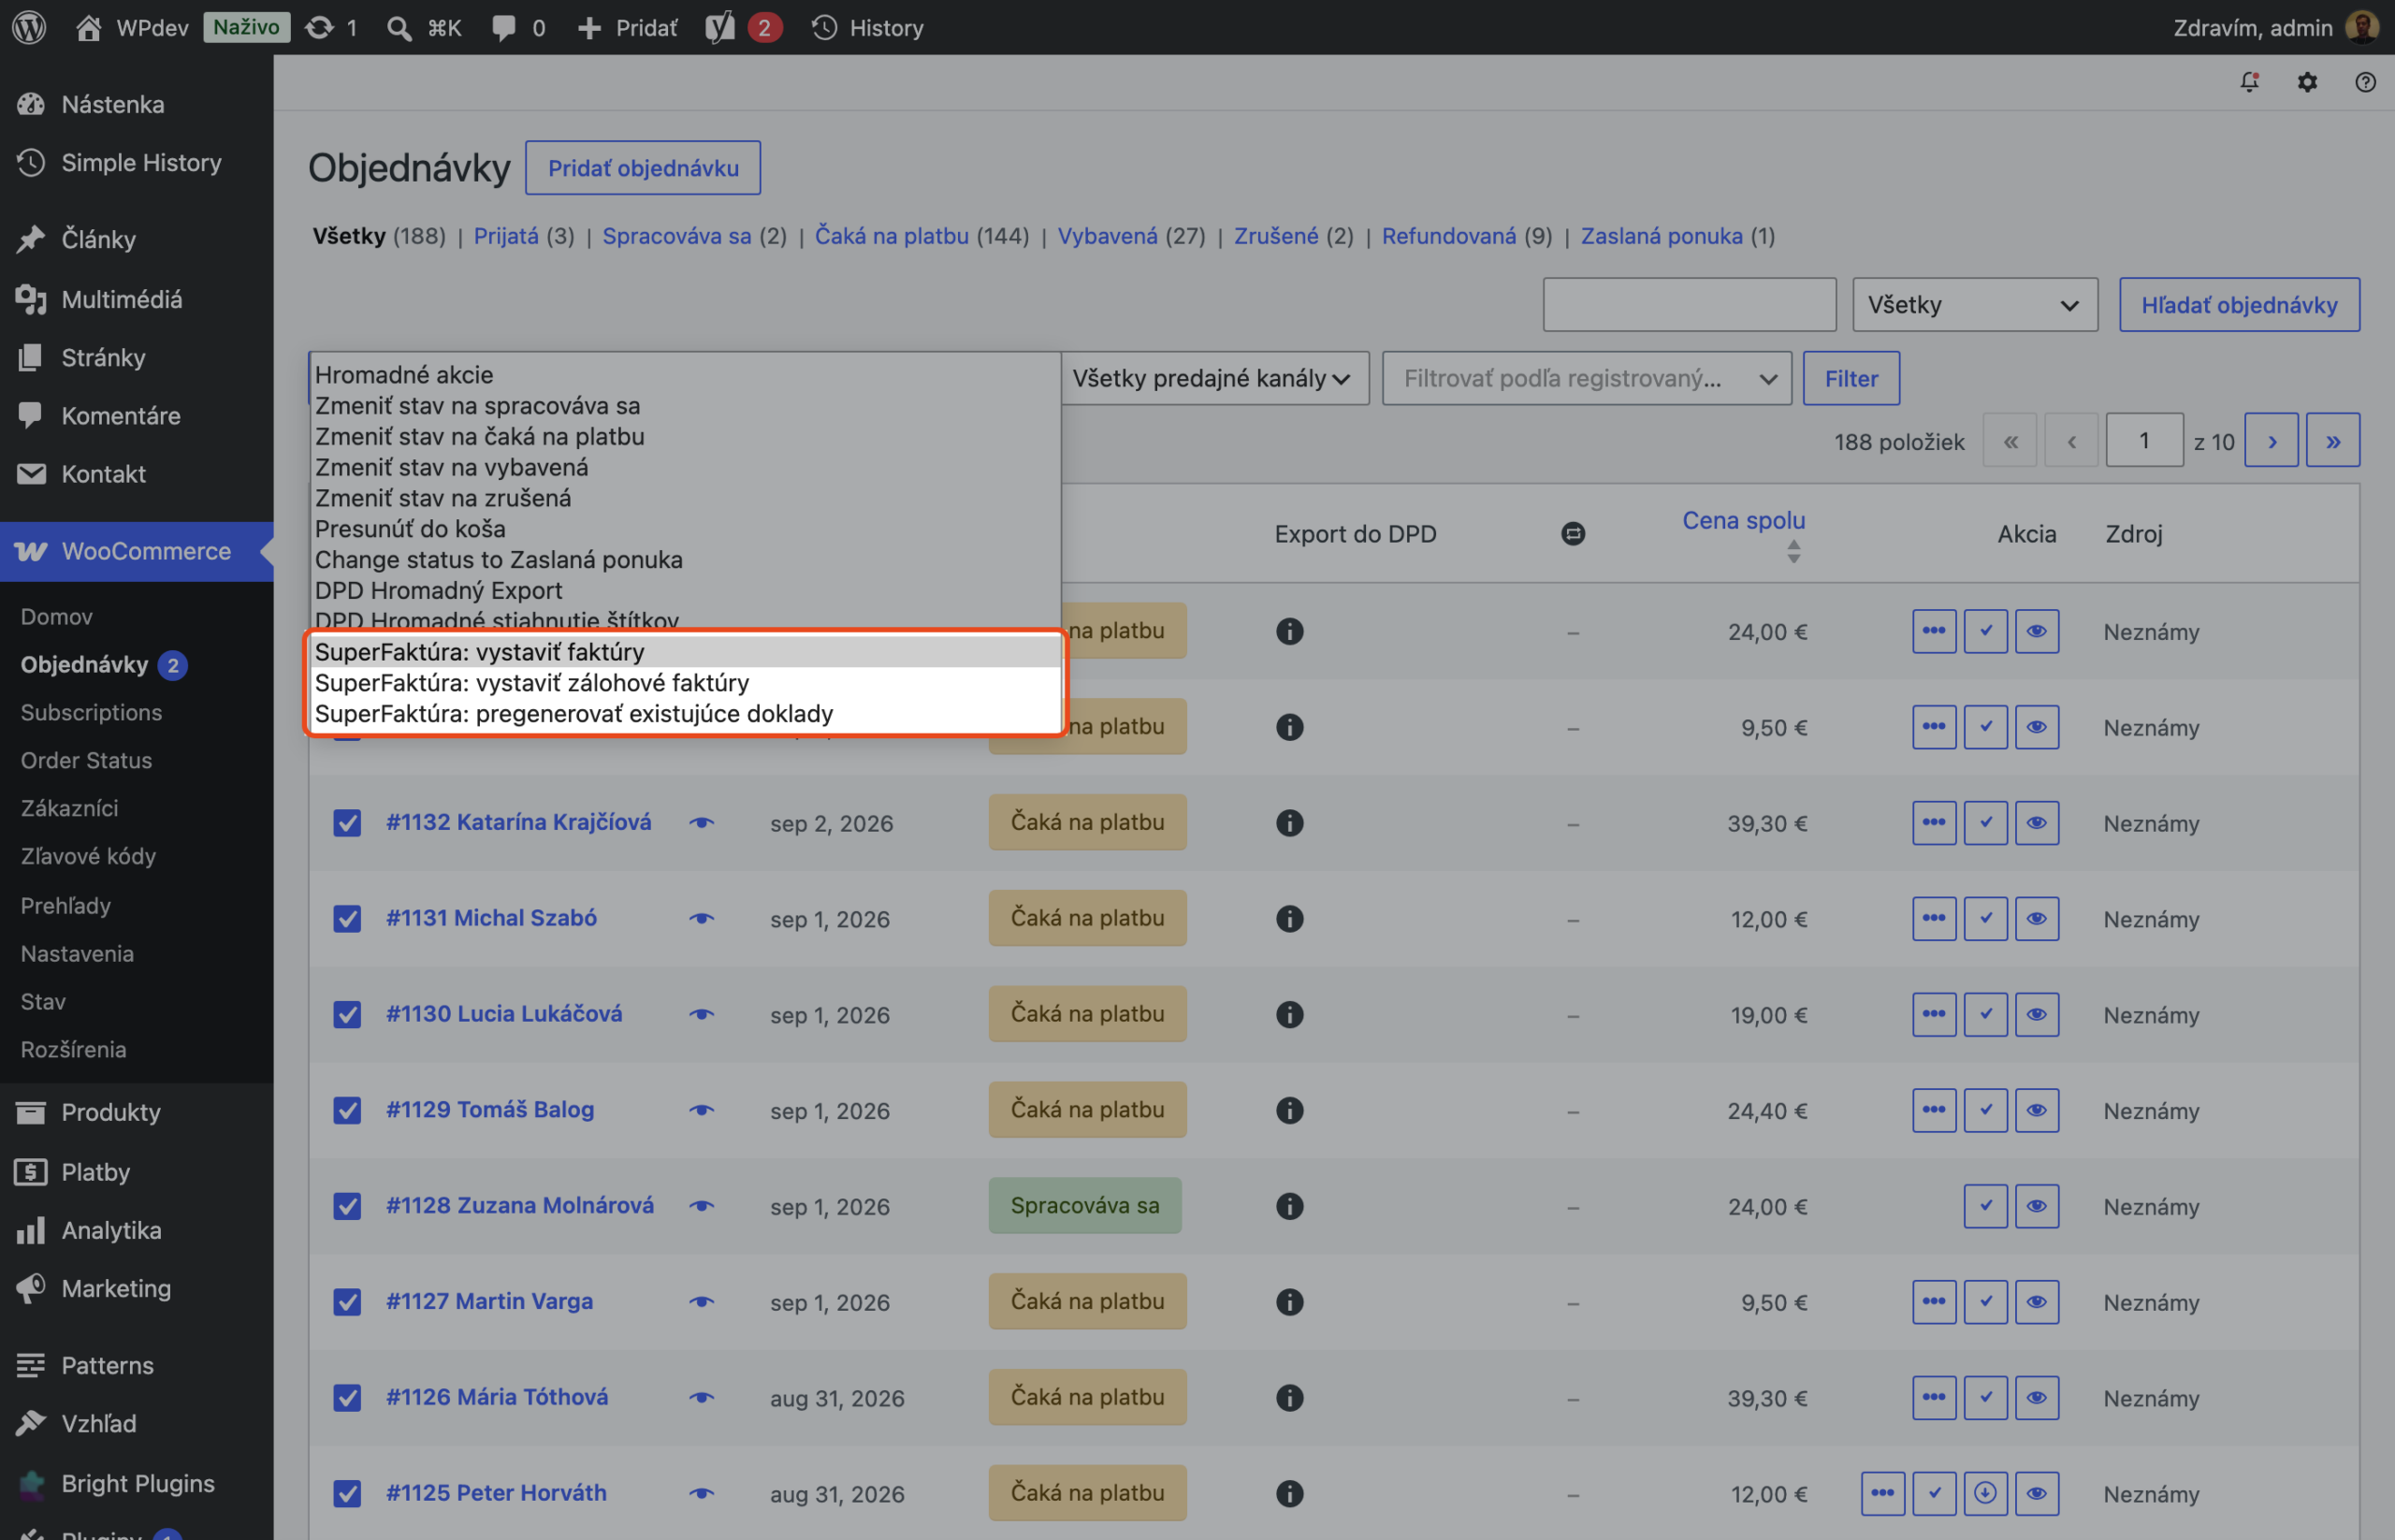This screenshot has height=1540, width=2395.
Task: Uncheck order #1125 Peter Horváth
Action: coord(347,1493)
